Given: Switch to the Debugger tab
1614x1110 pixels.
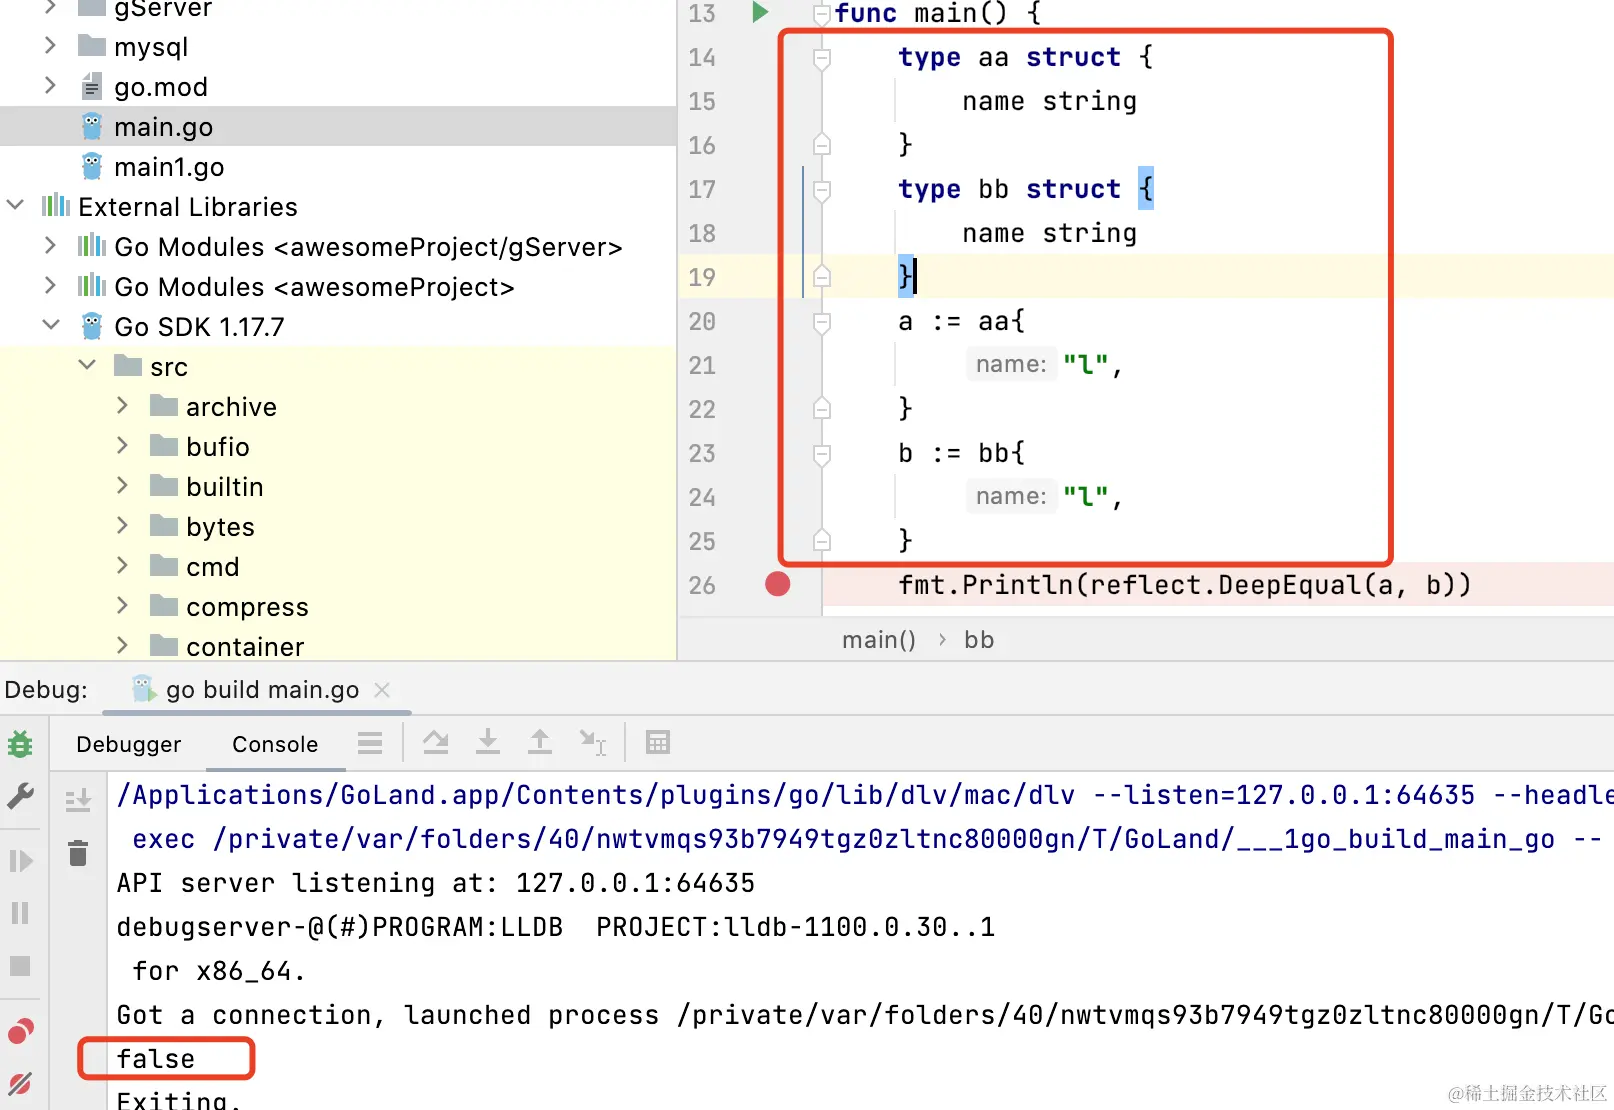Looking at the screenshot, I should point(129,744).
